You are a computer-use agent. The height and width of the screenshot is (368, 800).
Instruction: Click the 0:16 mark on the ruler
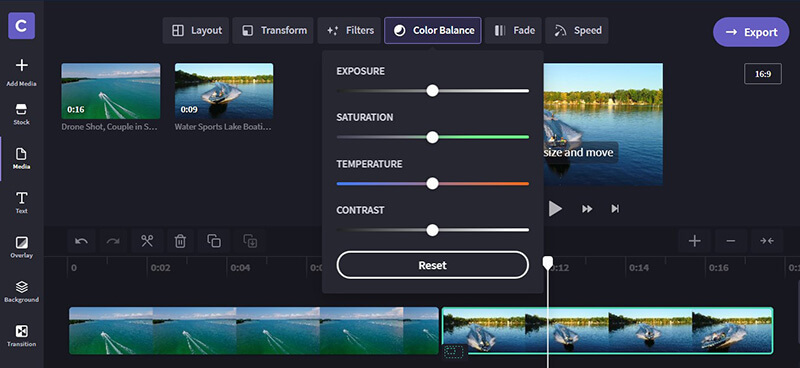[718, 268]
